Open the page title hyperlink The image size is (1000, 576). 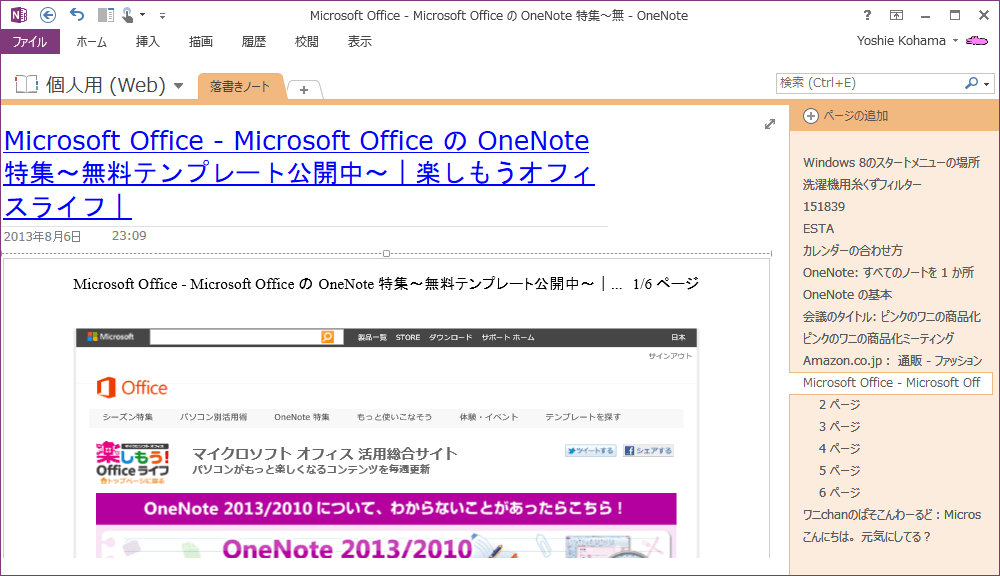tap(299, 173)
